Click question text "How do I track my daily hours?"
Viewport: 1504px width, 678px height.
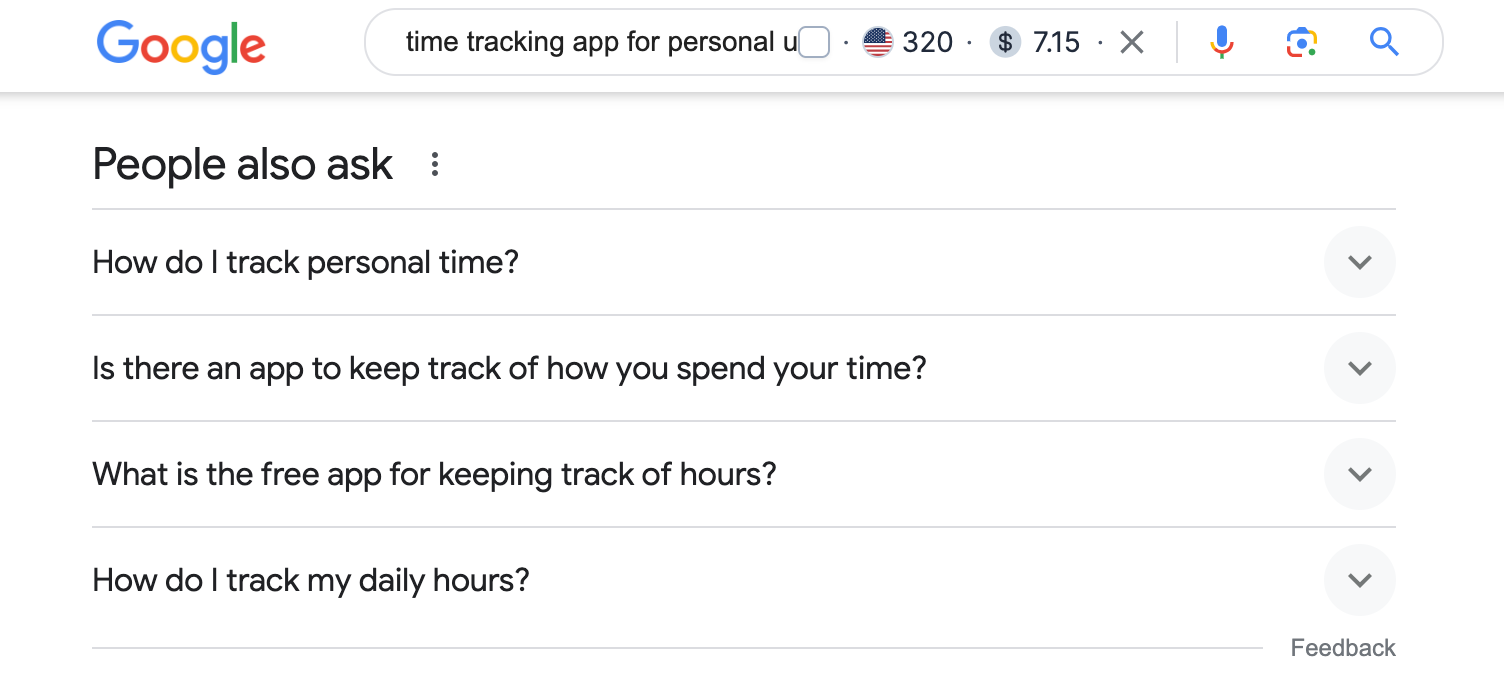coord(310,580)
